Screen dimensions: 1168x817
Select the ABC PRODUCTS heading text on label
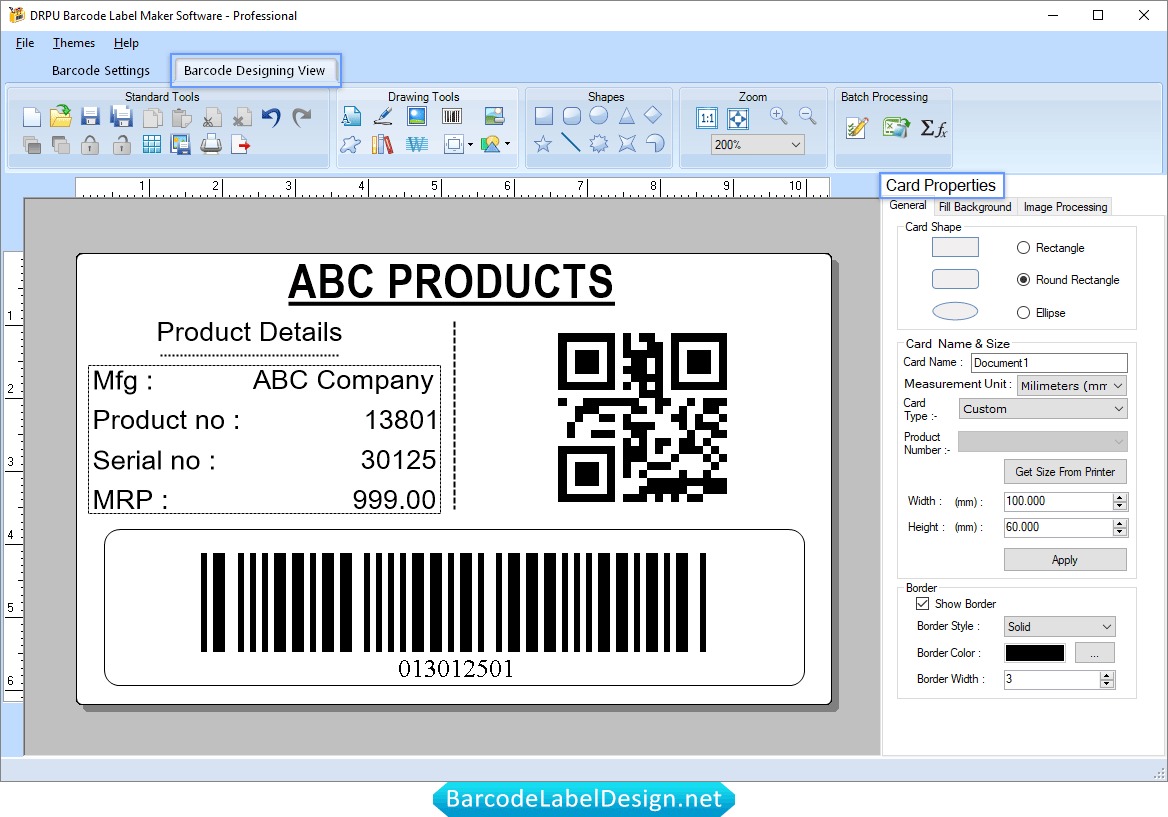pyautogui.click(x=451, y=283)
